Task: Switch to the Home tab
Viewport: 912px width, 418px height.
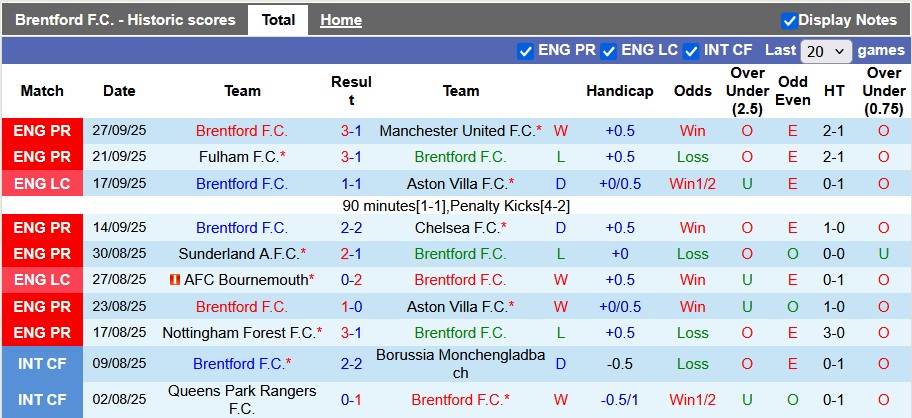Action: coord(341,20)
